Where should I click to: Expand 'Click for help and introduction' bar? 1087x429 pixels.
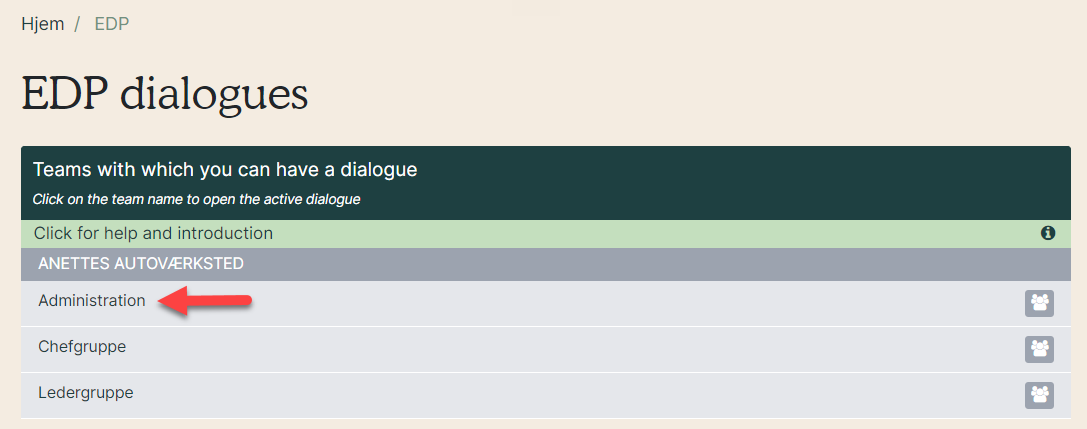click(x=546, y=234)
